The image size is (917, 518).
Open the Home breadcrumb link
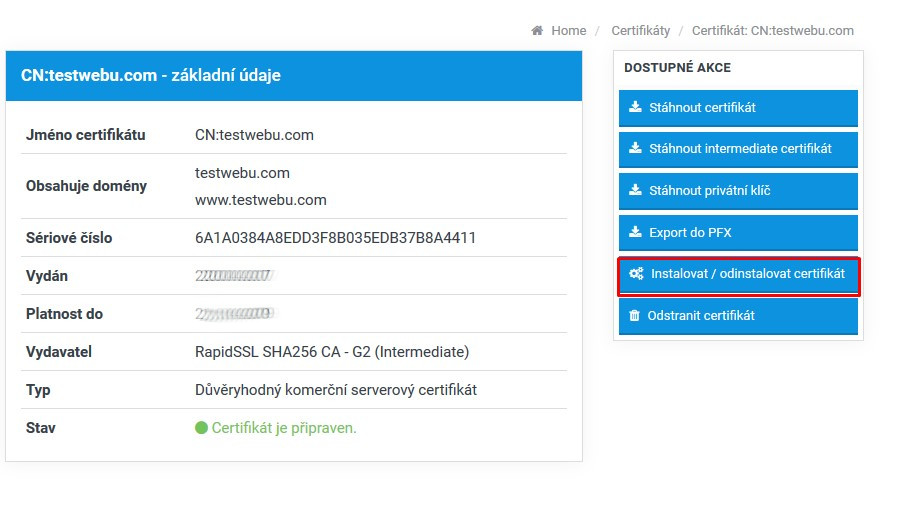click(568, 31)
